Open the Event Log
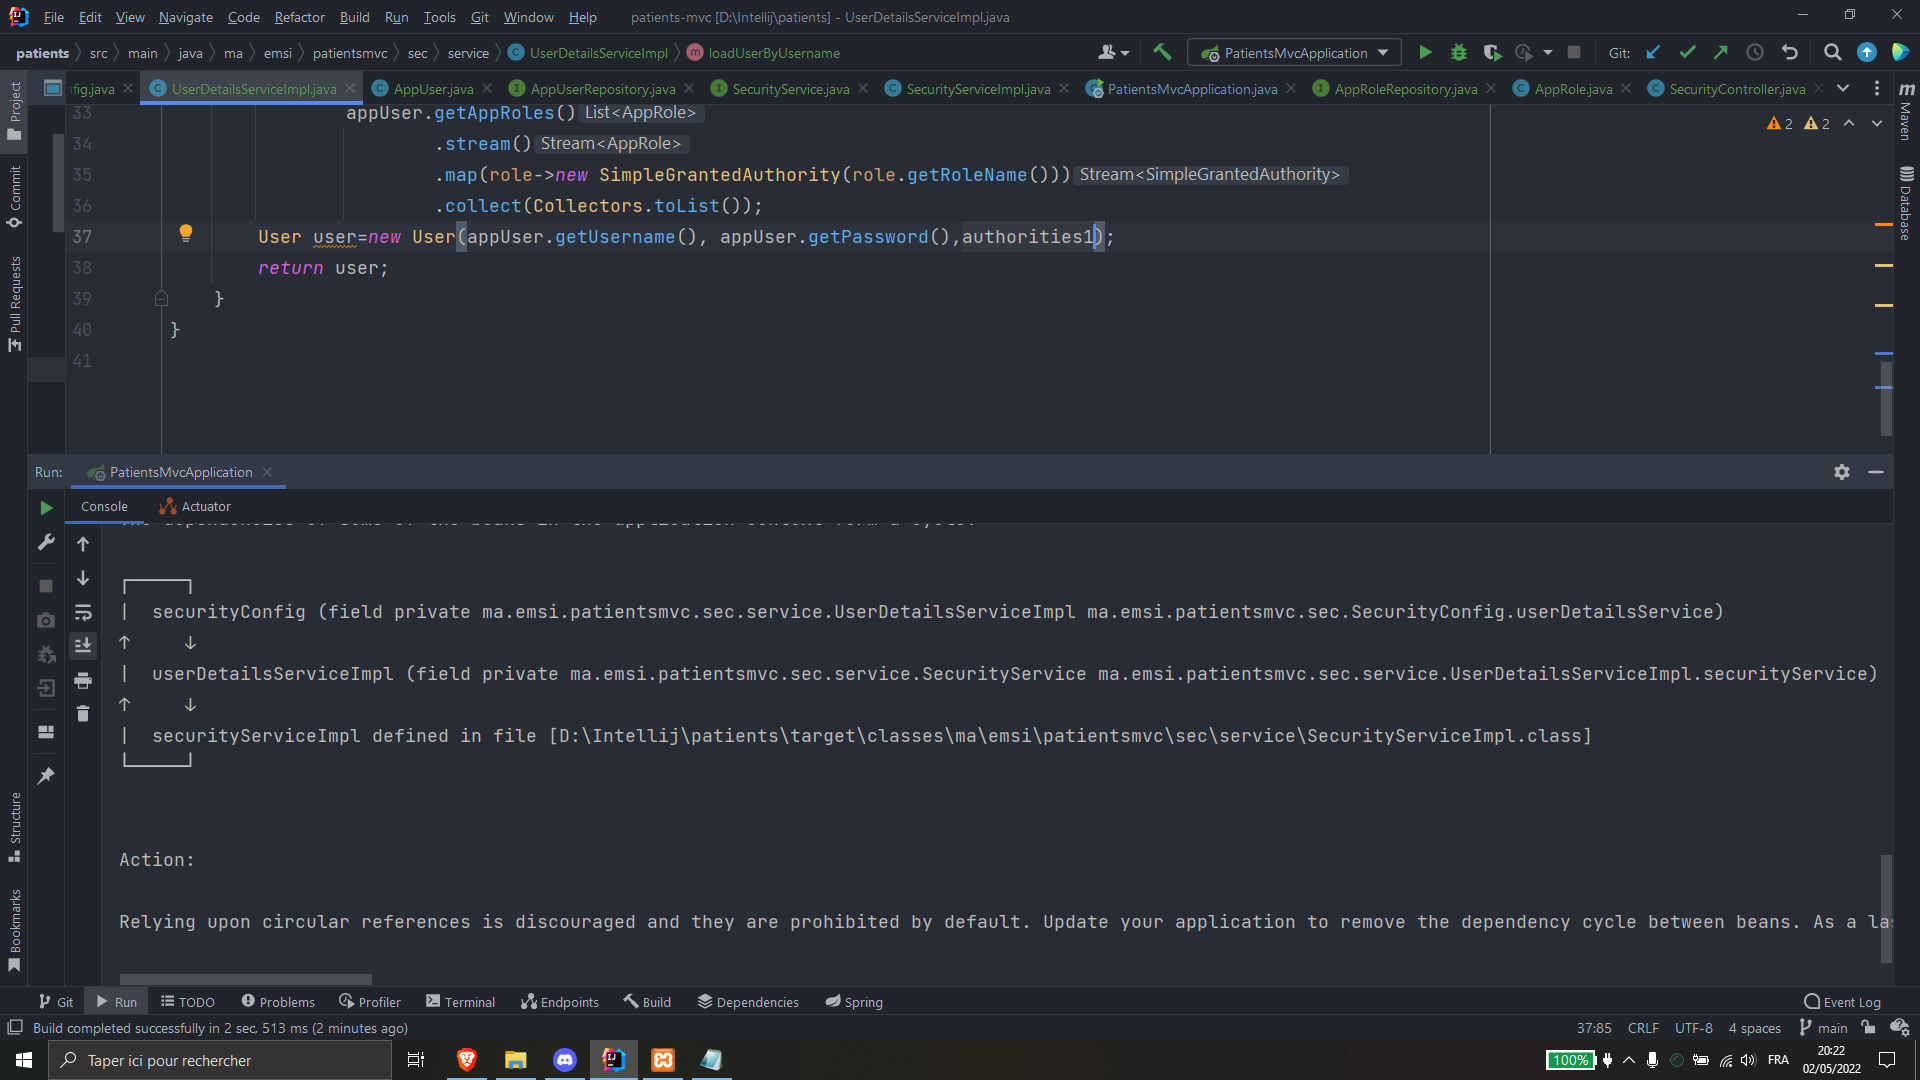Viewport: 1920px width, 1080px height. (x=1843, y=1001)
